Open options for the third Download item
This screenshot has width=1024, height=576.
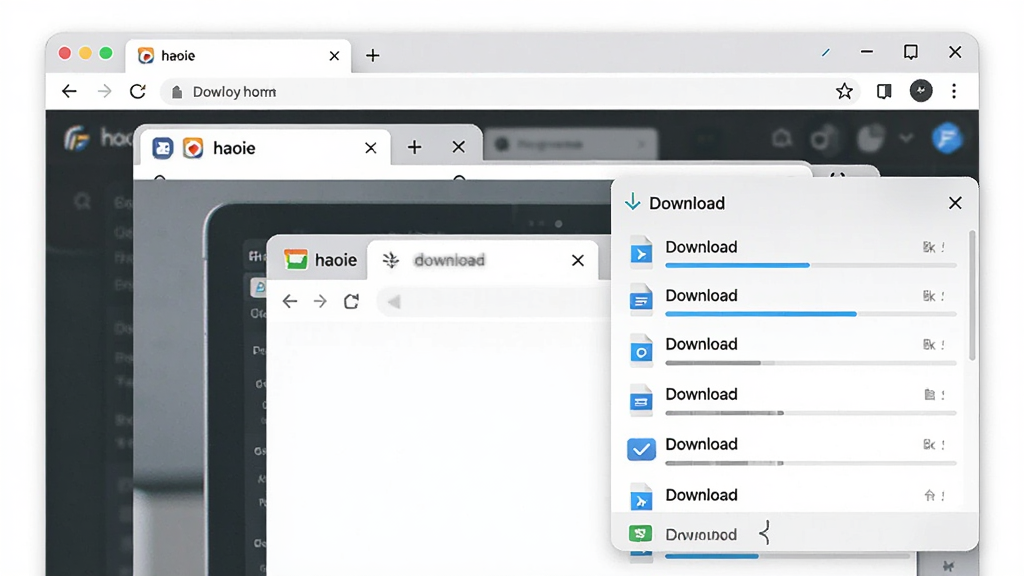[943, 345]
